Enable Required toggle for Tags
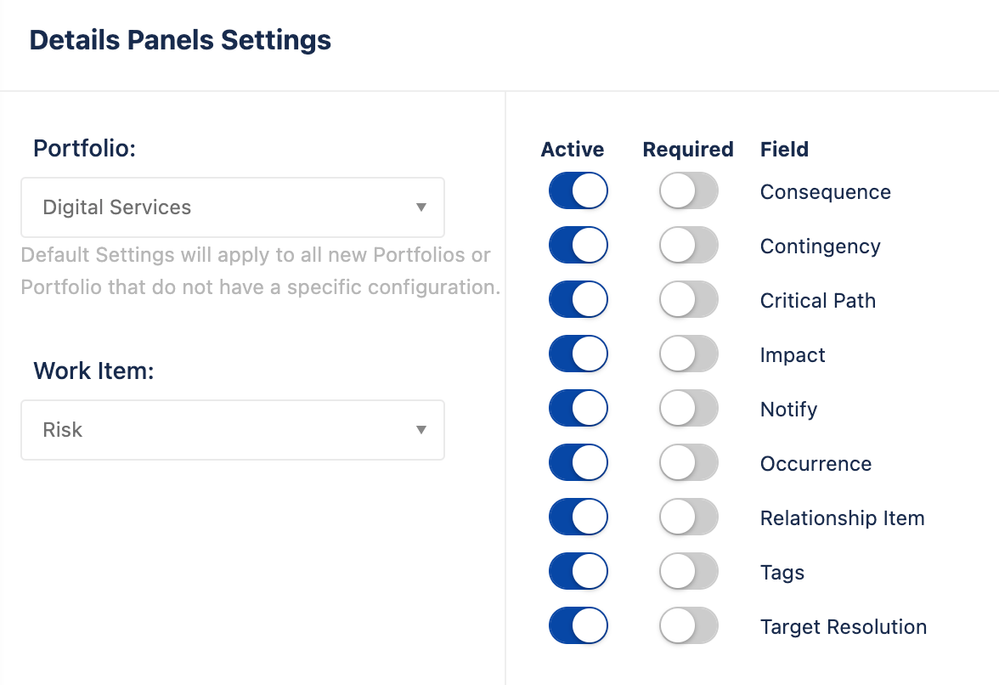This screenshot has width=999, height=685. (688, 572)
